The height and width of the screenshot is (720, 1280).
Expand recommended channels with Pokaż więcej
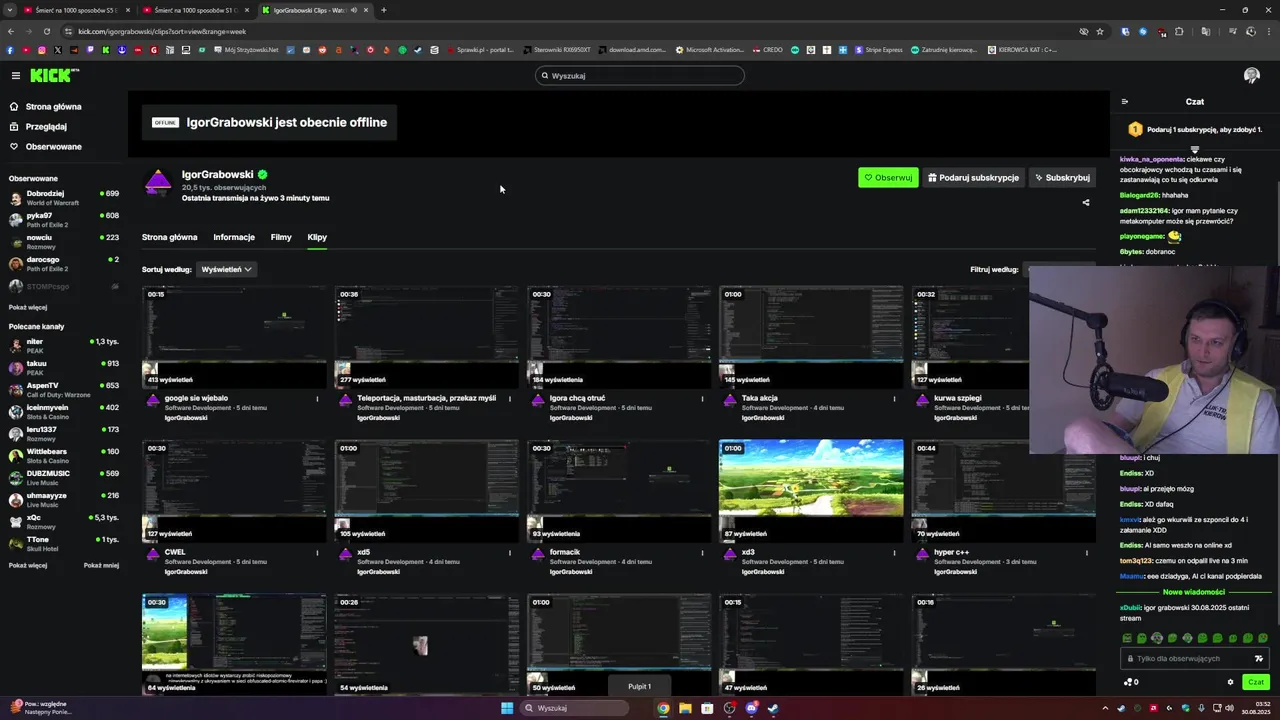tap(28, 565)
